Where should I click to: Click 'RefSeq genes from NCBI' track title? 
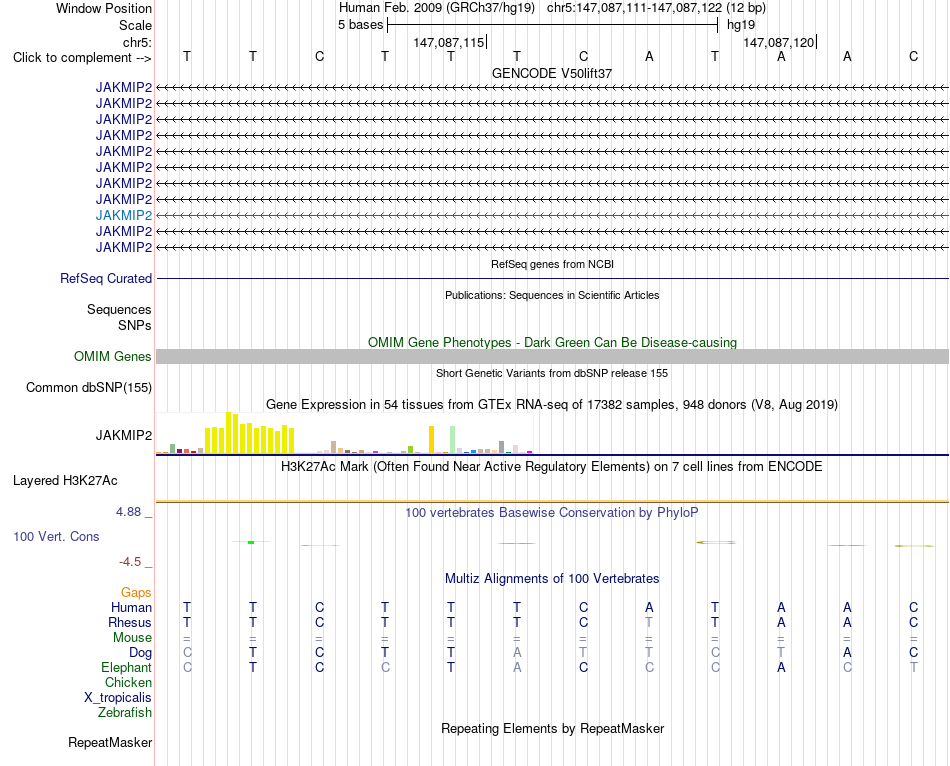tap(552, 264)
